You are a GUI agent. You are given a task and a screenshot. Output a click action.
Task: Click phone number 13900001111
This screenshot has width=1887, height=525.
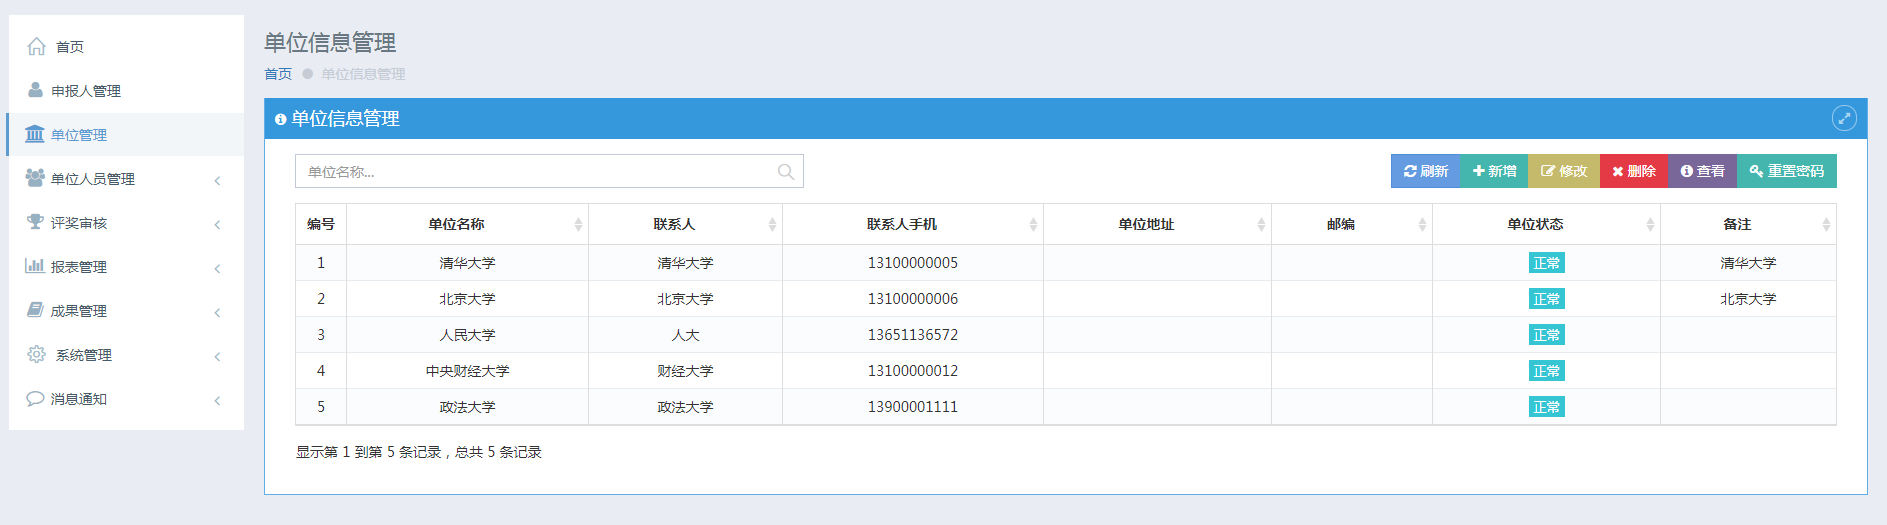[913, 407]
